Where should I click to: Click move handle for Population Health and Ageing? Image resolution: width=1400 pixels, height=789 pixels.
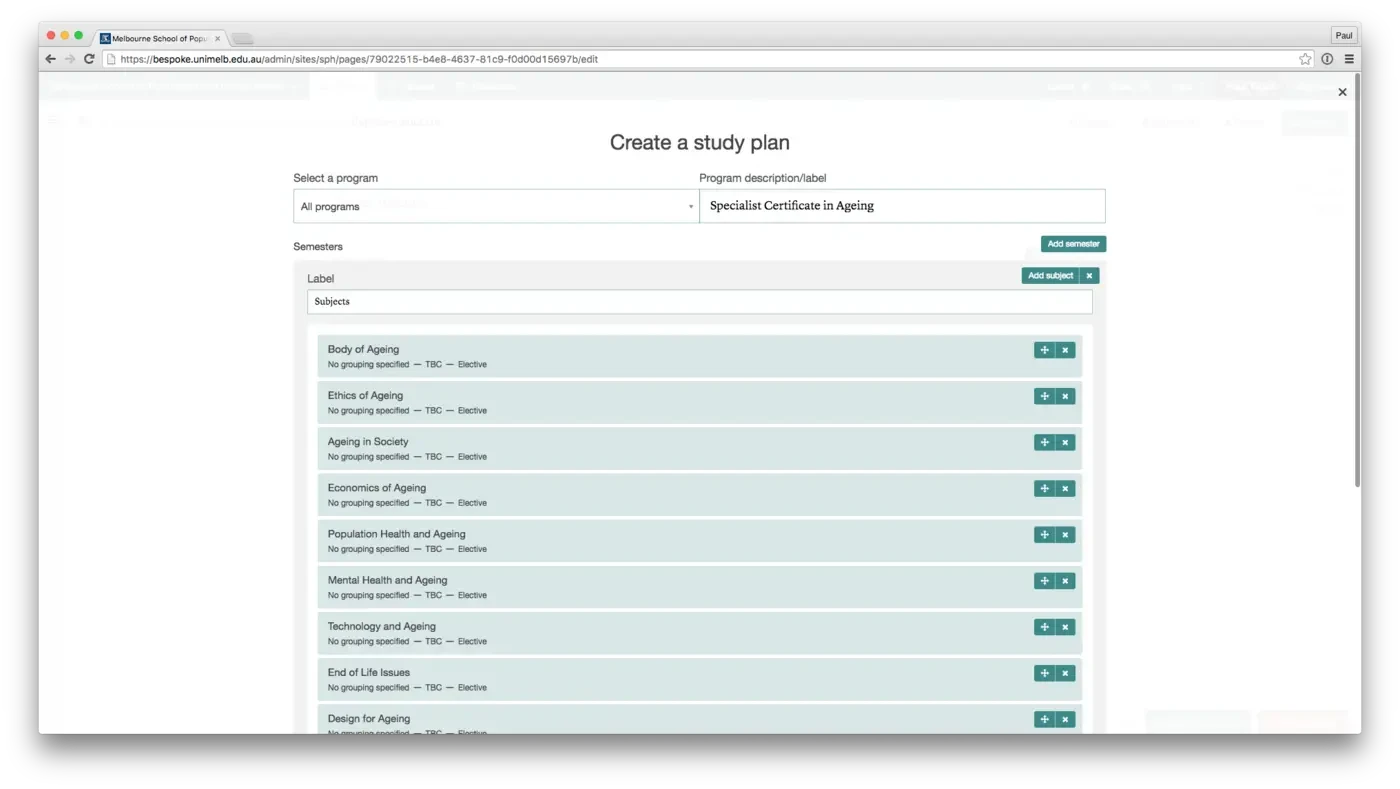[1044, 534]
